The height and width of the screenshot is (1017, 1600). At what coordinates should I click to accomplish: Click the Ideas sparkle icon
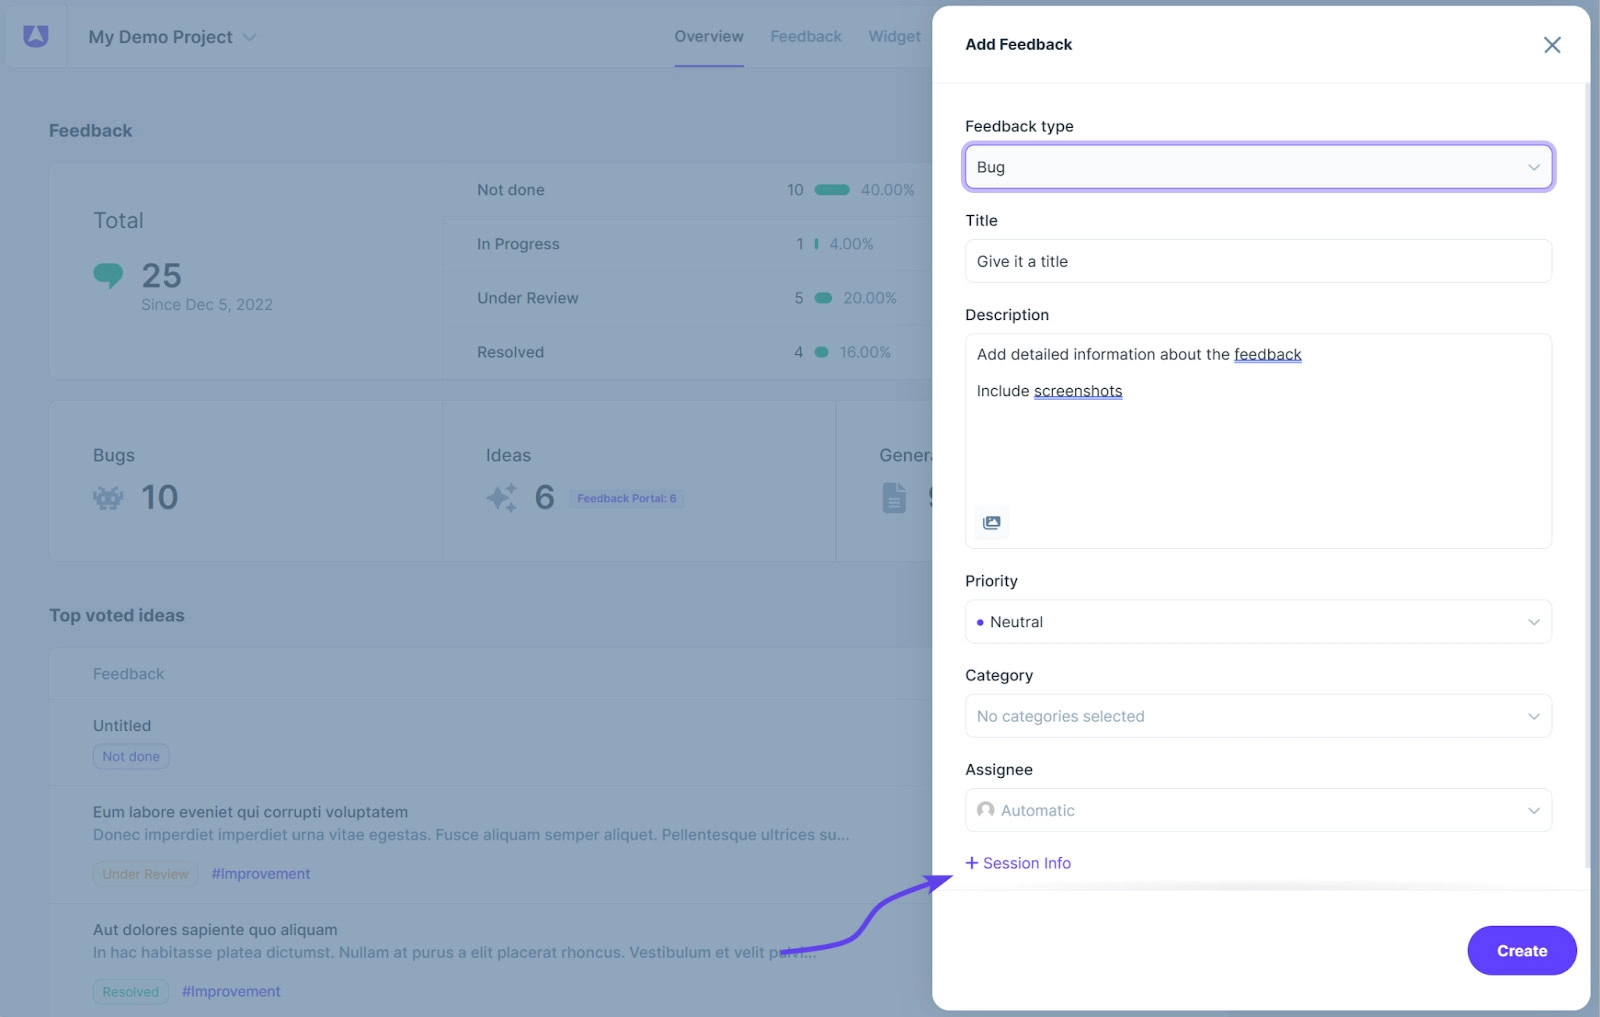(x=501, y=497)
